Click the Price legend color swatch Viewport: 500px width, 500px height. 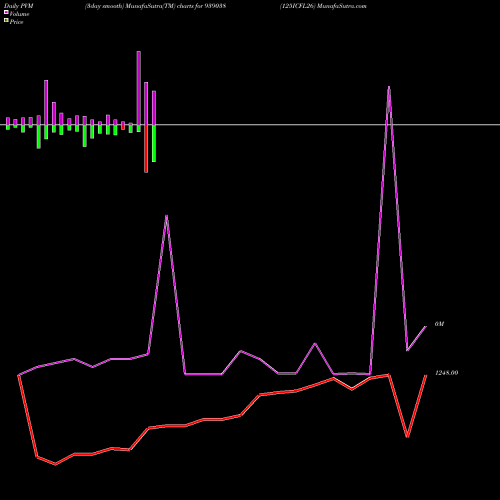pyautogui.click(x=6, y=20)
